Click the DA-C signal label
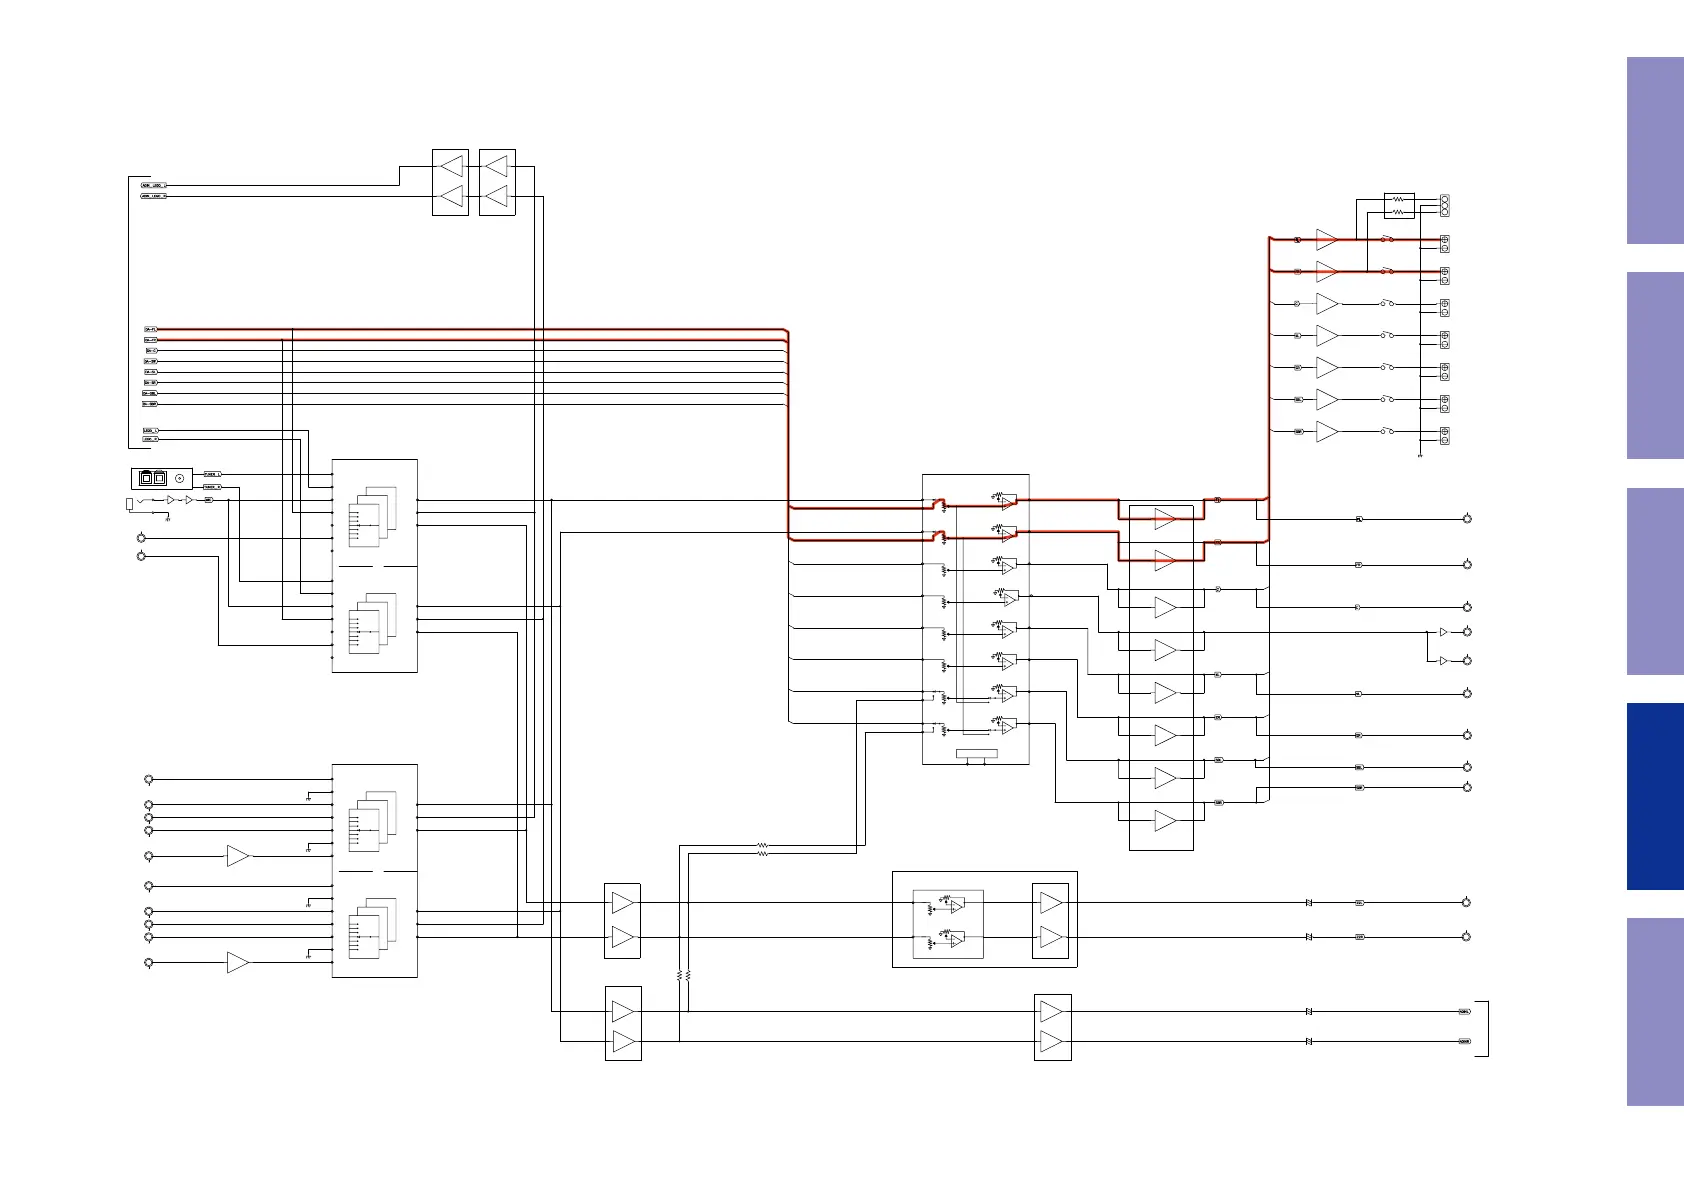Image resolution: width=1684 pixels, height=1191 pixels. pyautogui.click(x=151, y=351)
